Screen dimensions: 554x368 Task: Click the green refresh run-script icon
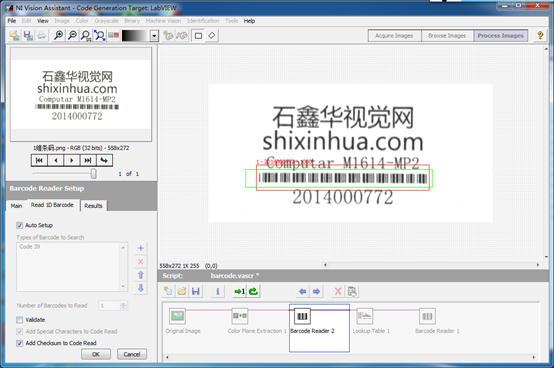coord(253,291)
